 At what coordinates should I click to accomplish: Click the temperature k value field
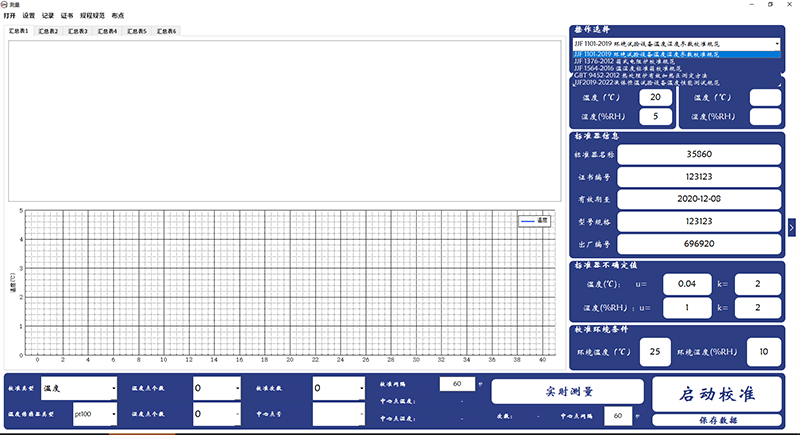pyautogui.click(x=758, y=284)
